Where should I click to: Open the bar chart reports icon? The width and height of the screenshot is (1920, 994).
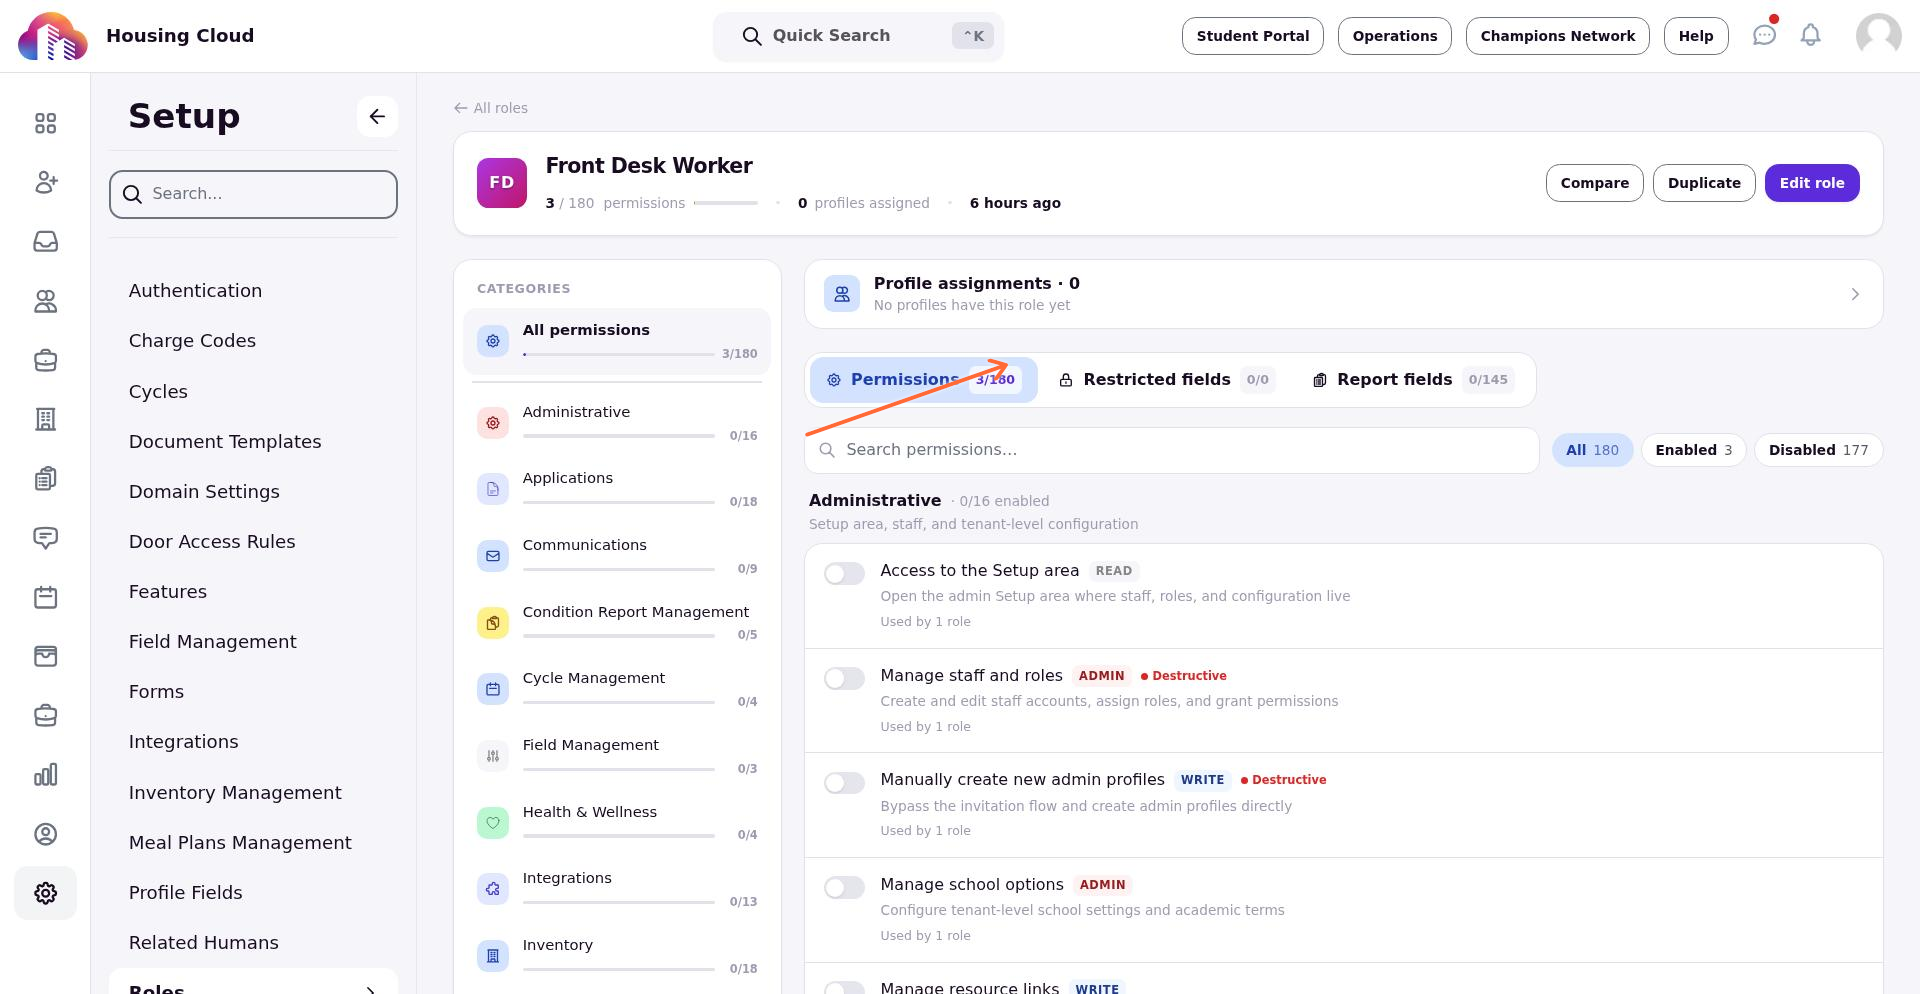pyautogui.click(x=45, y=775)
